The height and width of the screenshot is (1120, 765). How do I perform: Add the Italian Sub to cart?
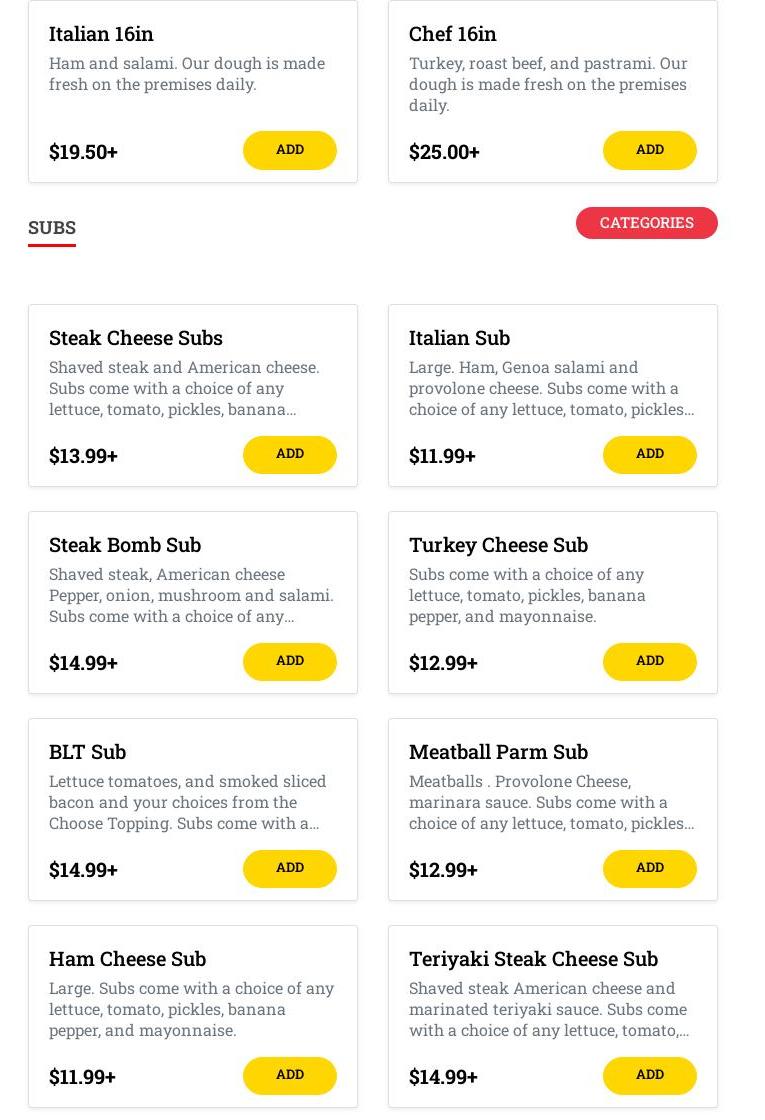coord(649,454)
